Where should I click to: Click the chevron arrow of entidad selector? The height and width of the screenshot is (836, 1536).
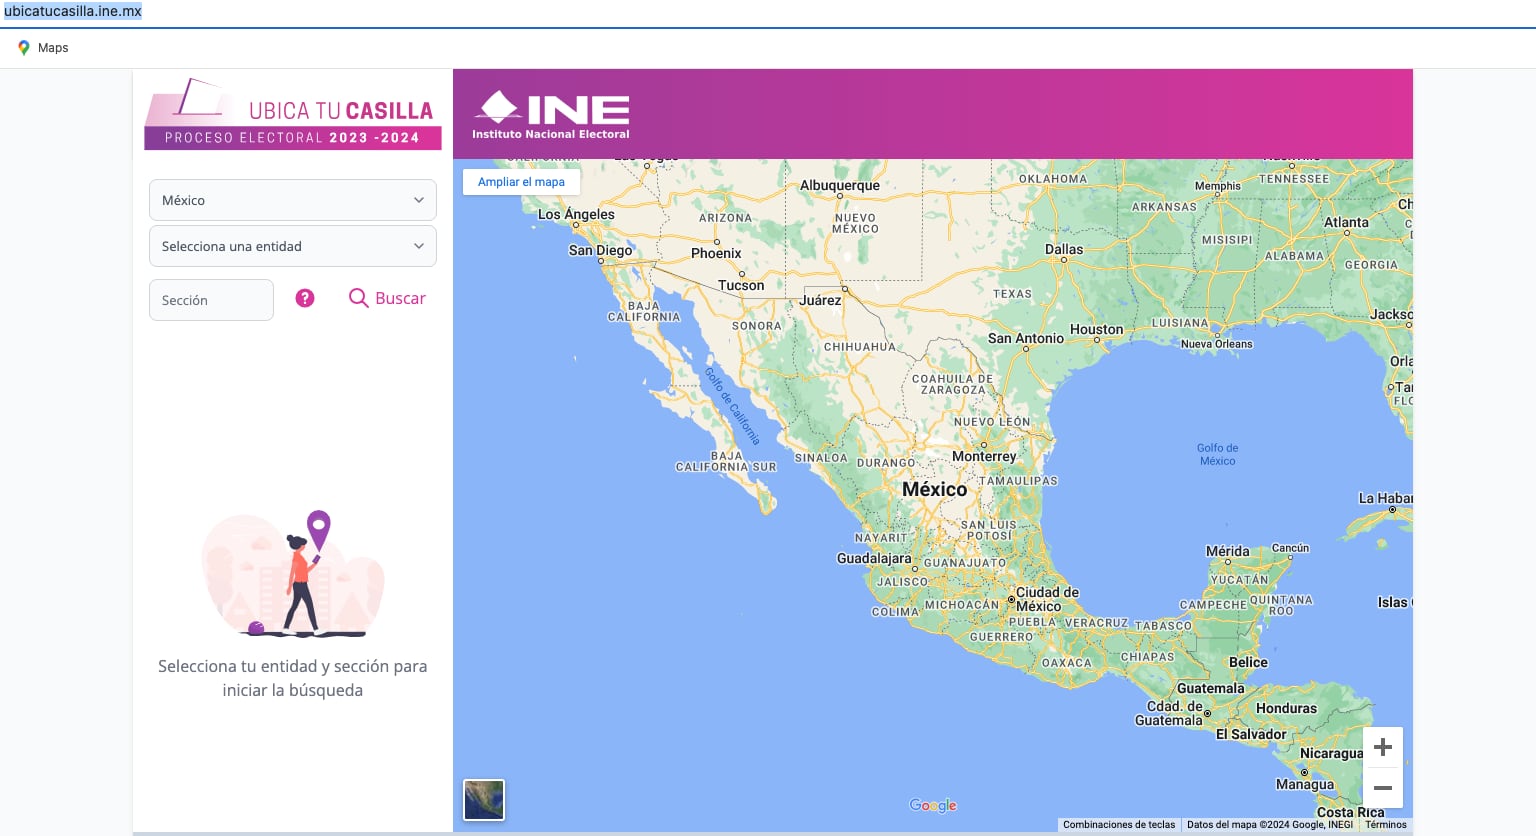click(x=419, y=246)
